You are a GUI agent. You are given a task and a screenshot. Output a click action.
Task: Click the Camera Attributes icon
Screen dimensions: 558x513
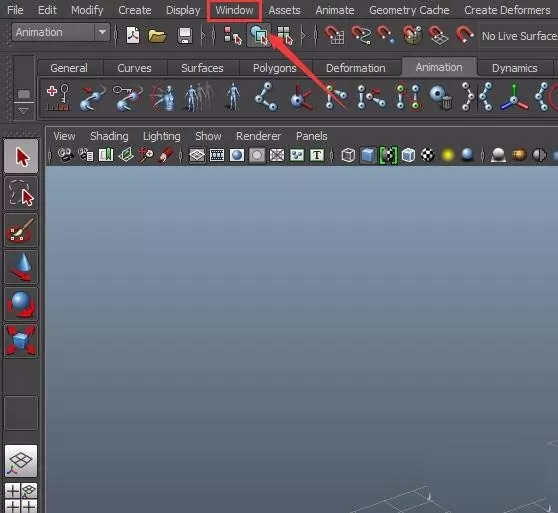pos(86,155)
